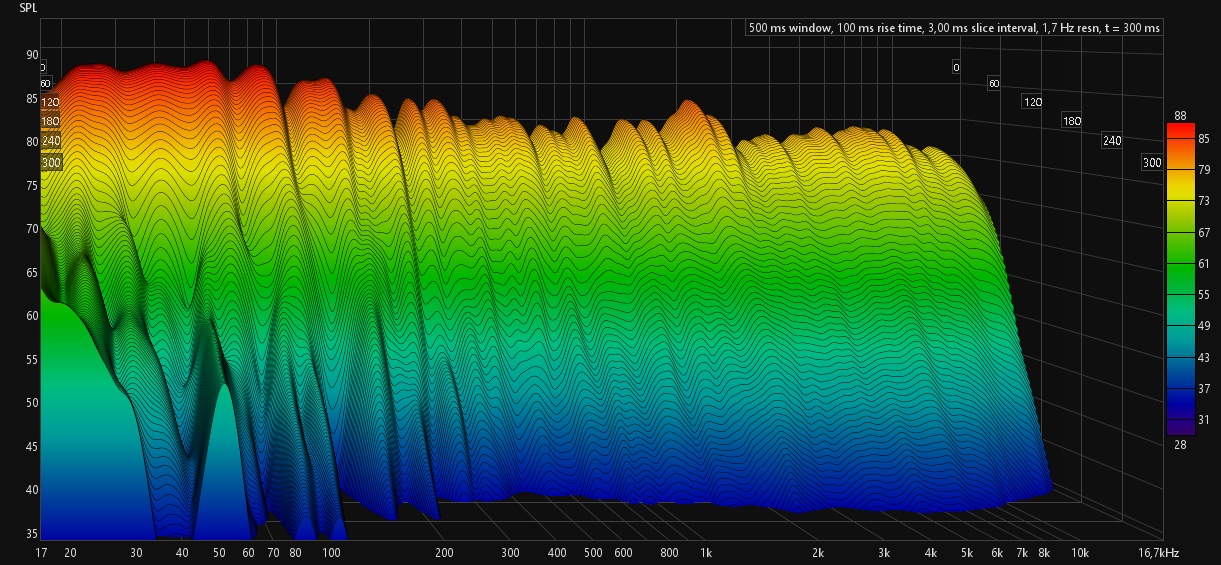Click the 5k frequency axis label

pyautogui.click(x=968, y=553)
